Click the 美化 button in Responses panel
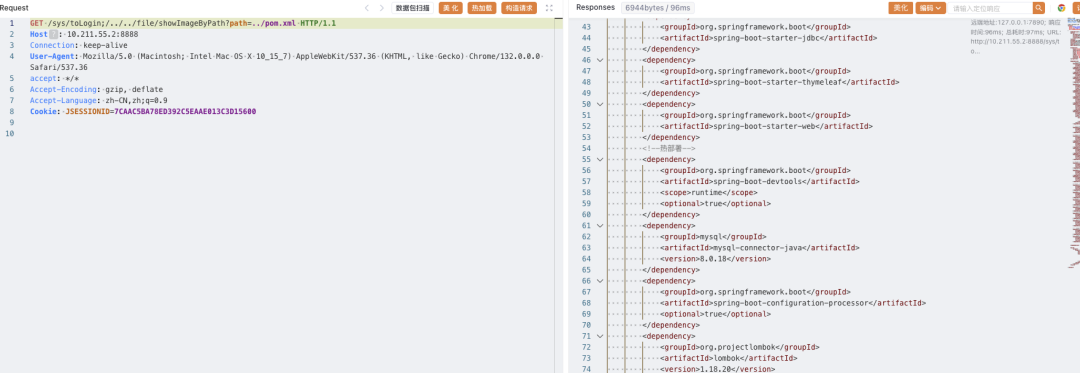The width and height of the screenshot is (1080, 373). 900,8
